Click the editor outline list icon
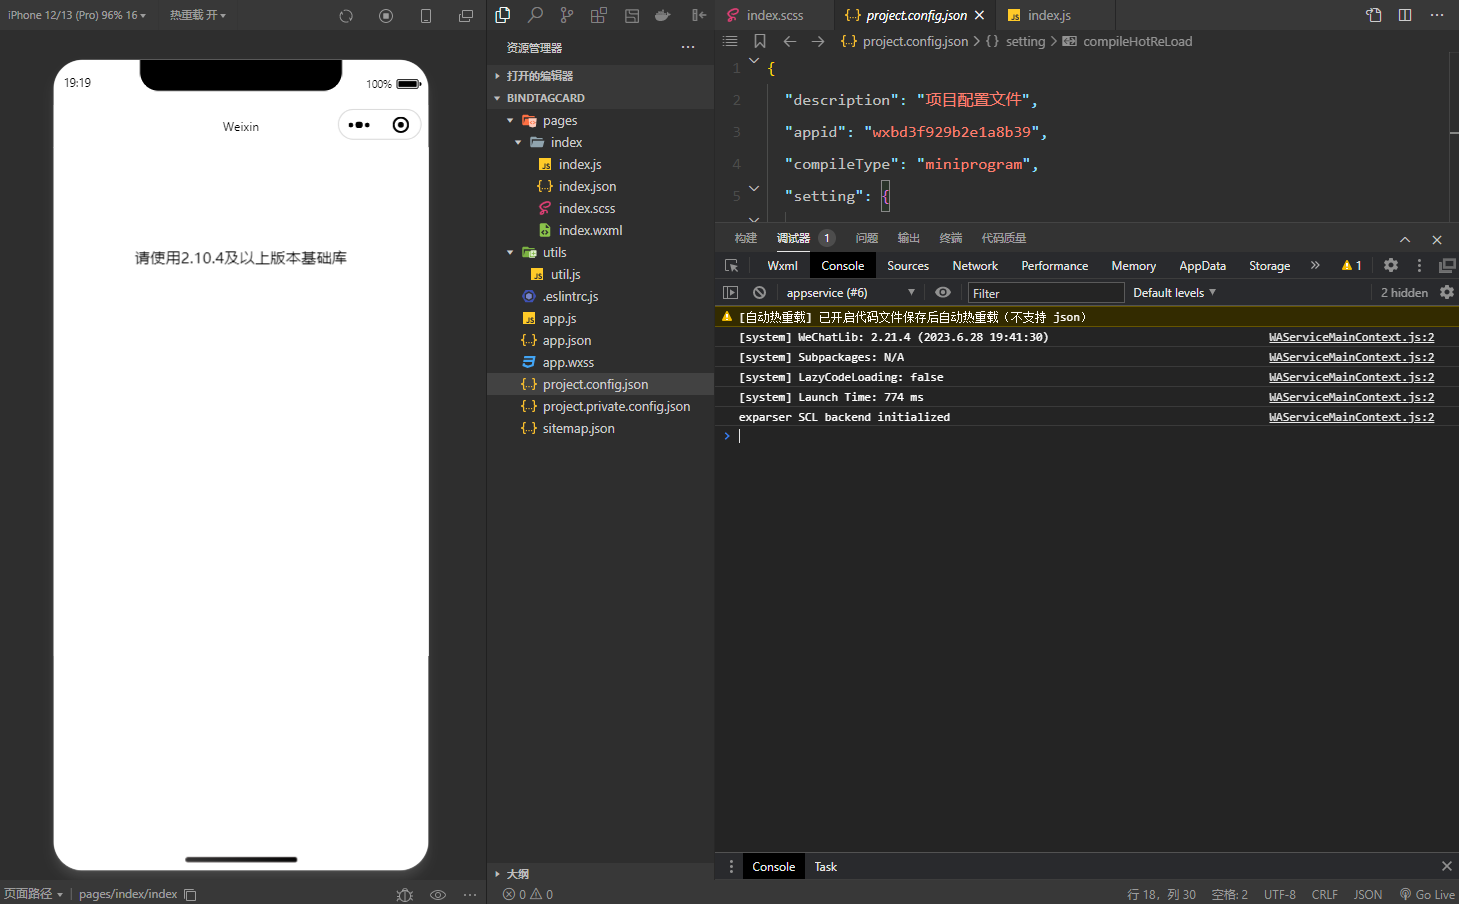 (x=730, y=41)
